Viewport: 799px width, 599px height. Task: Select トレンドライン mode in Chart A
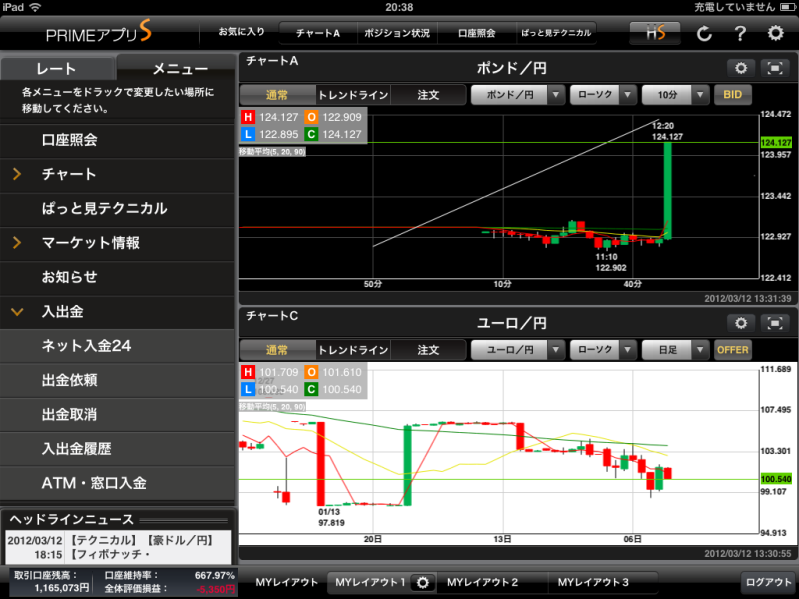pyautogui.click(x=353, y=95)
